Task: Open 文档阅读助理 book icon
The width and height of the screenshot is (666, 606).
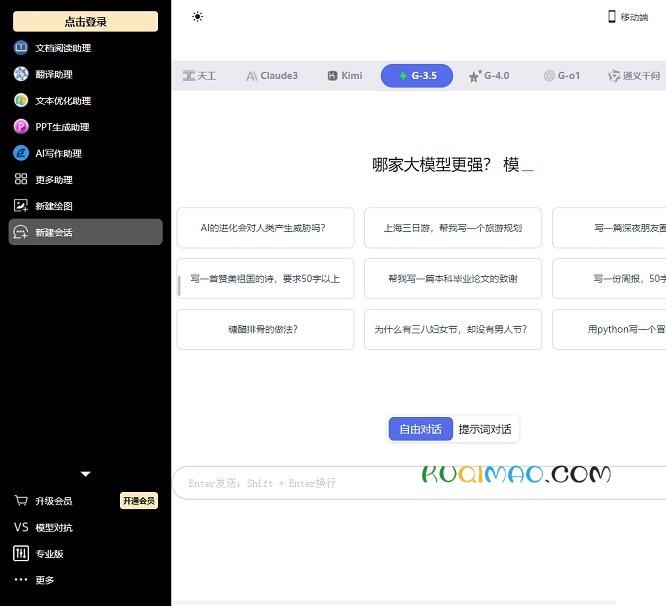Action: [x=21, y=48]
